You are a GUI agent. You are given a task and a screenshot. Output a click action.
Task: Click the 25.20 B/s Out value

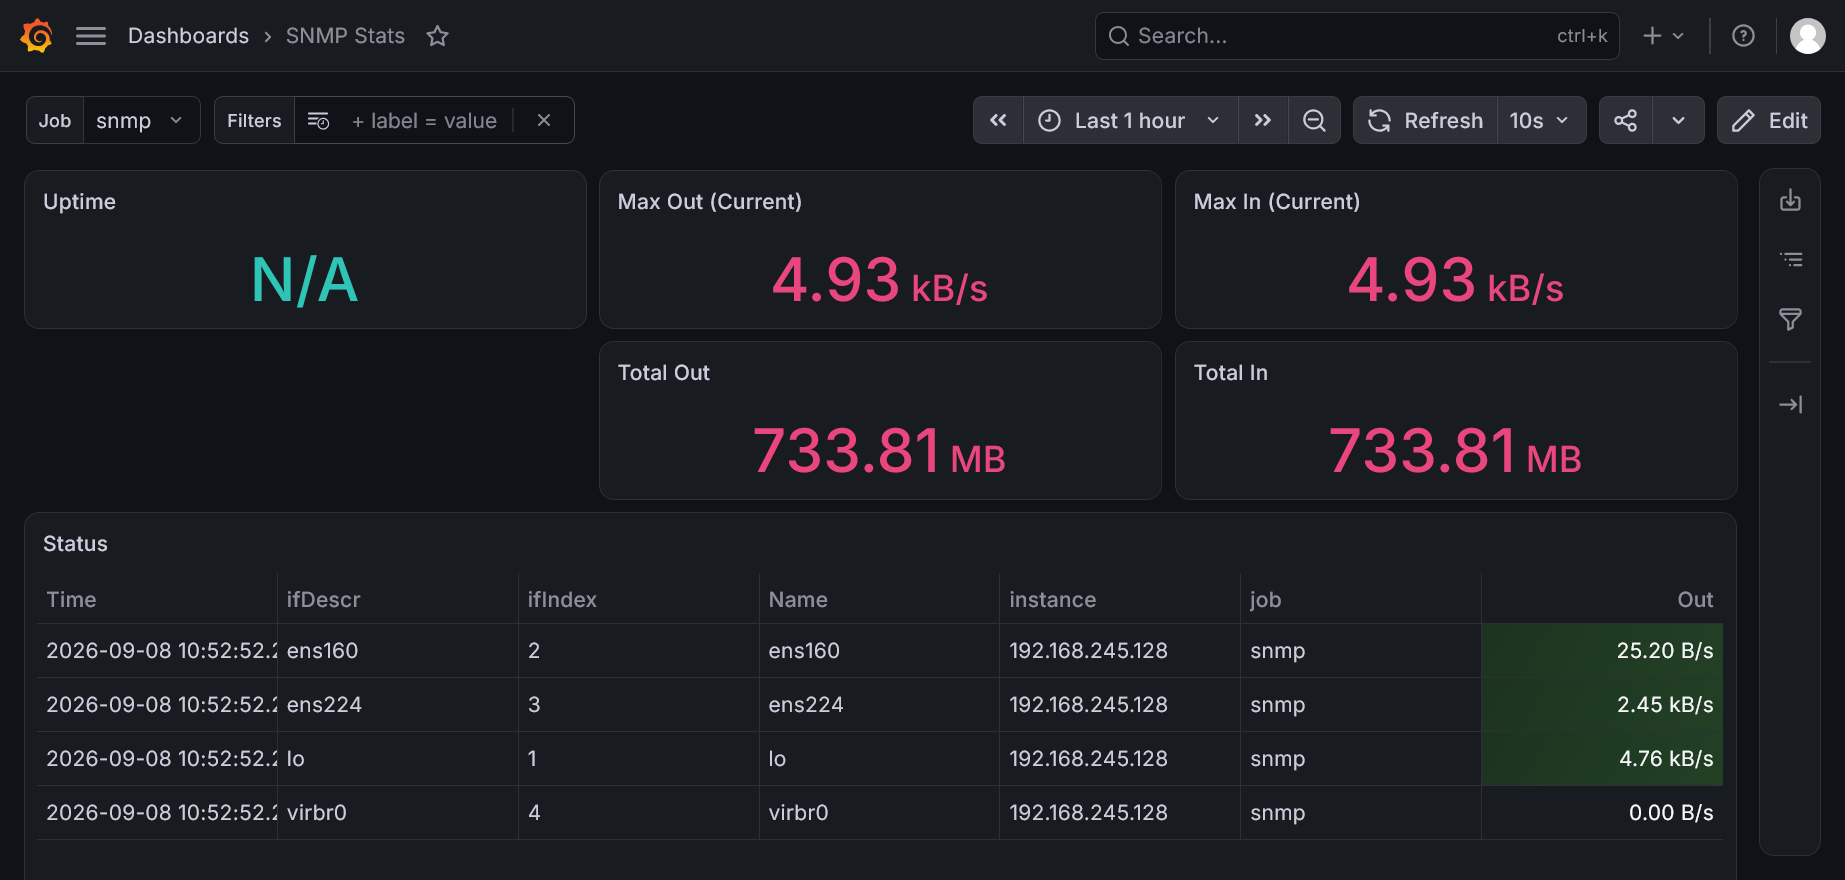1665,650
